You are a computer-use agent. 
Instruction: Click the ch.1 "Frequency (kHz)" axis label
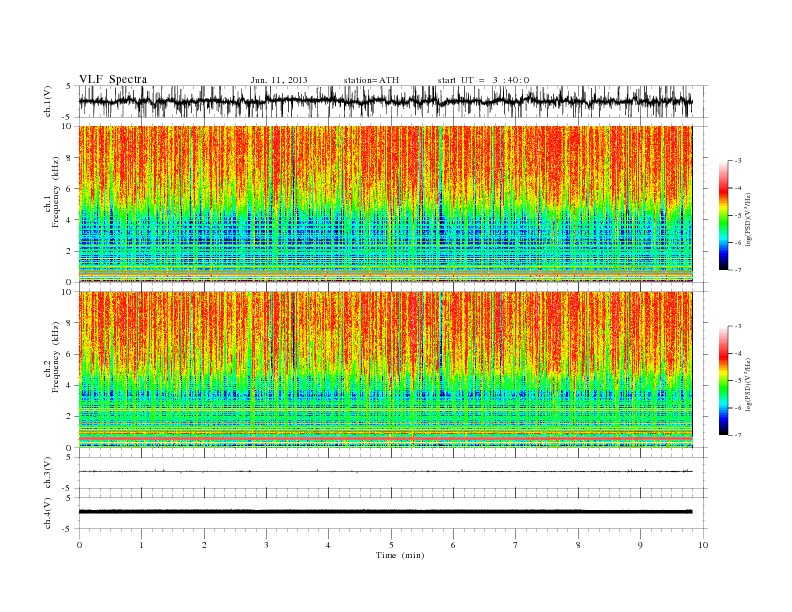tap(56, 192)
